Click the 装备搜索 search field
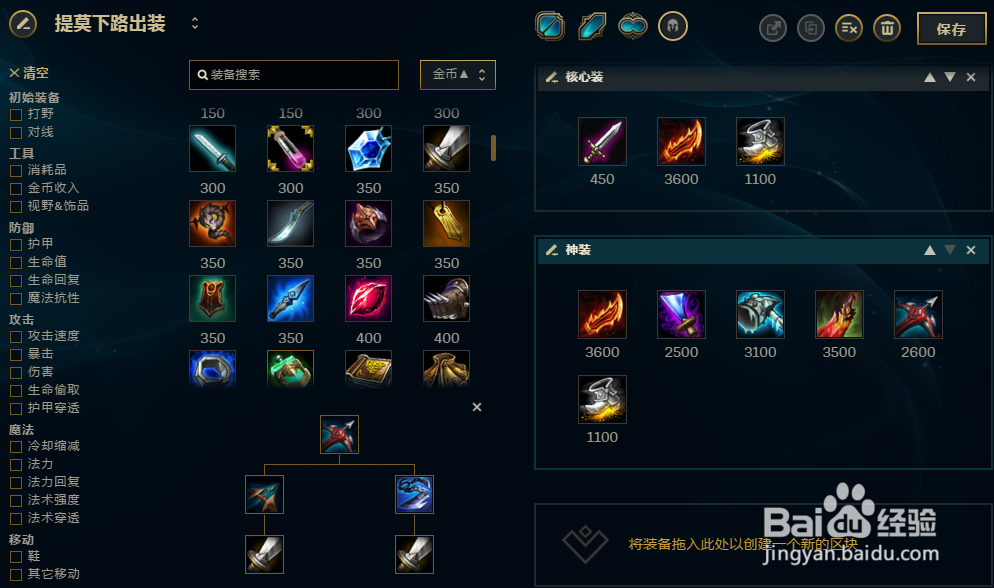The height and width of the screenshot is (588, 994). [294, 75]
